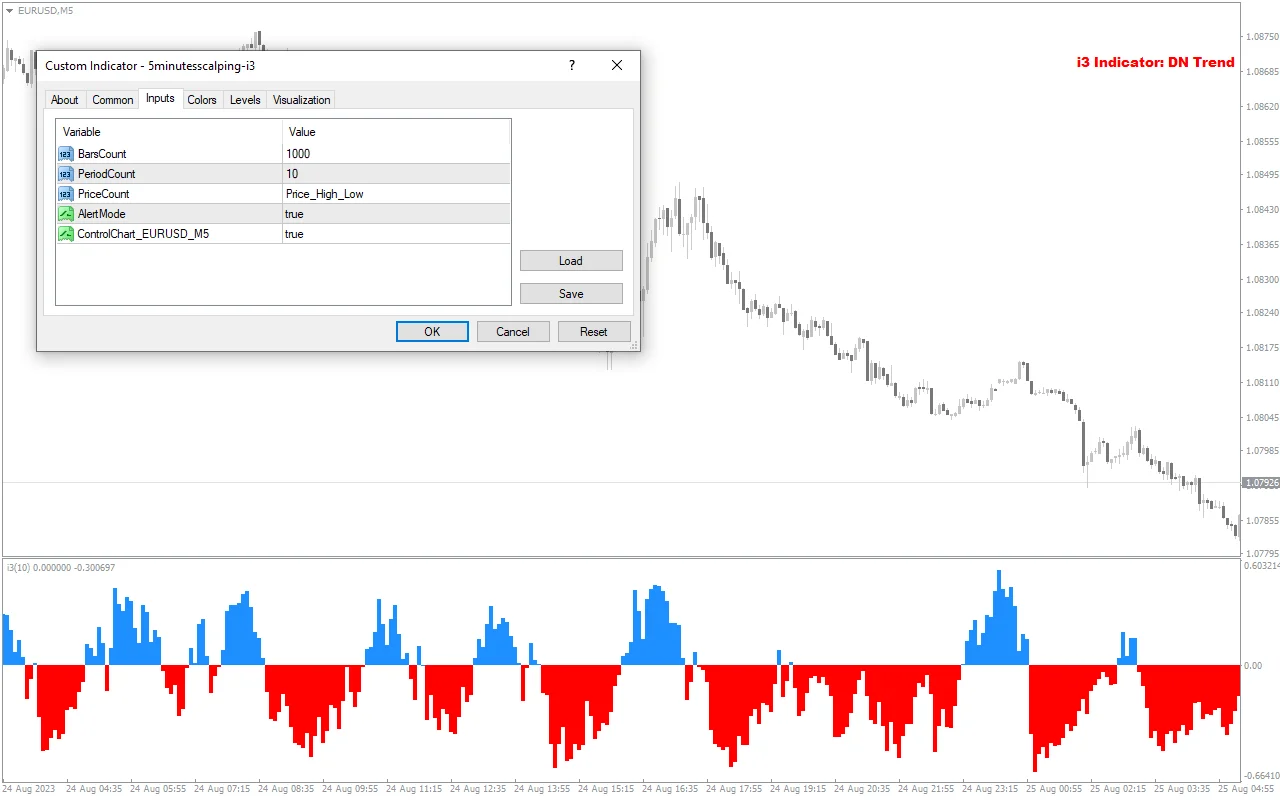The width and height of the screenshot is (1280, 800).
Task: Click the current price label 1.07926
Action: 1260,482
